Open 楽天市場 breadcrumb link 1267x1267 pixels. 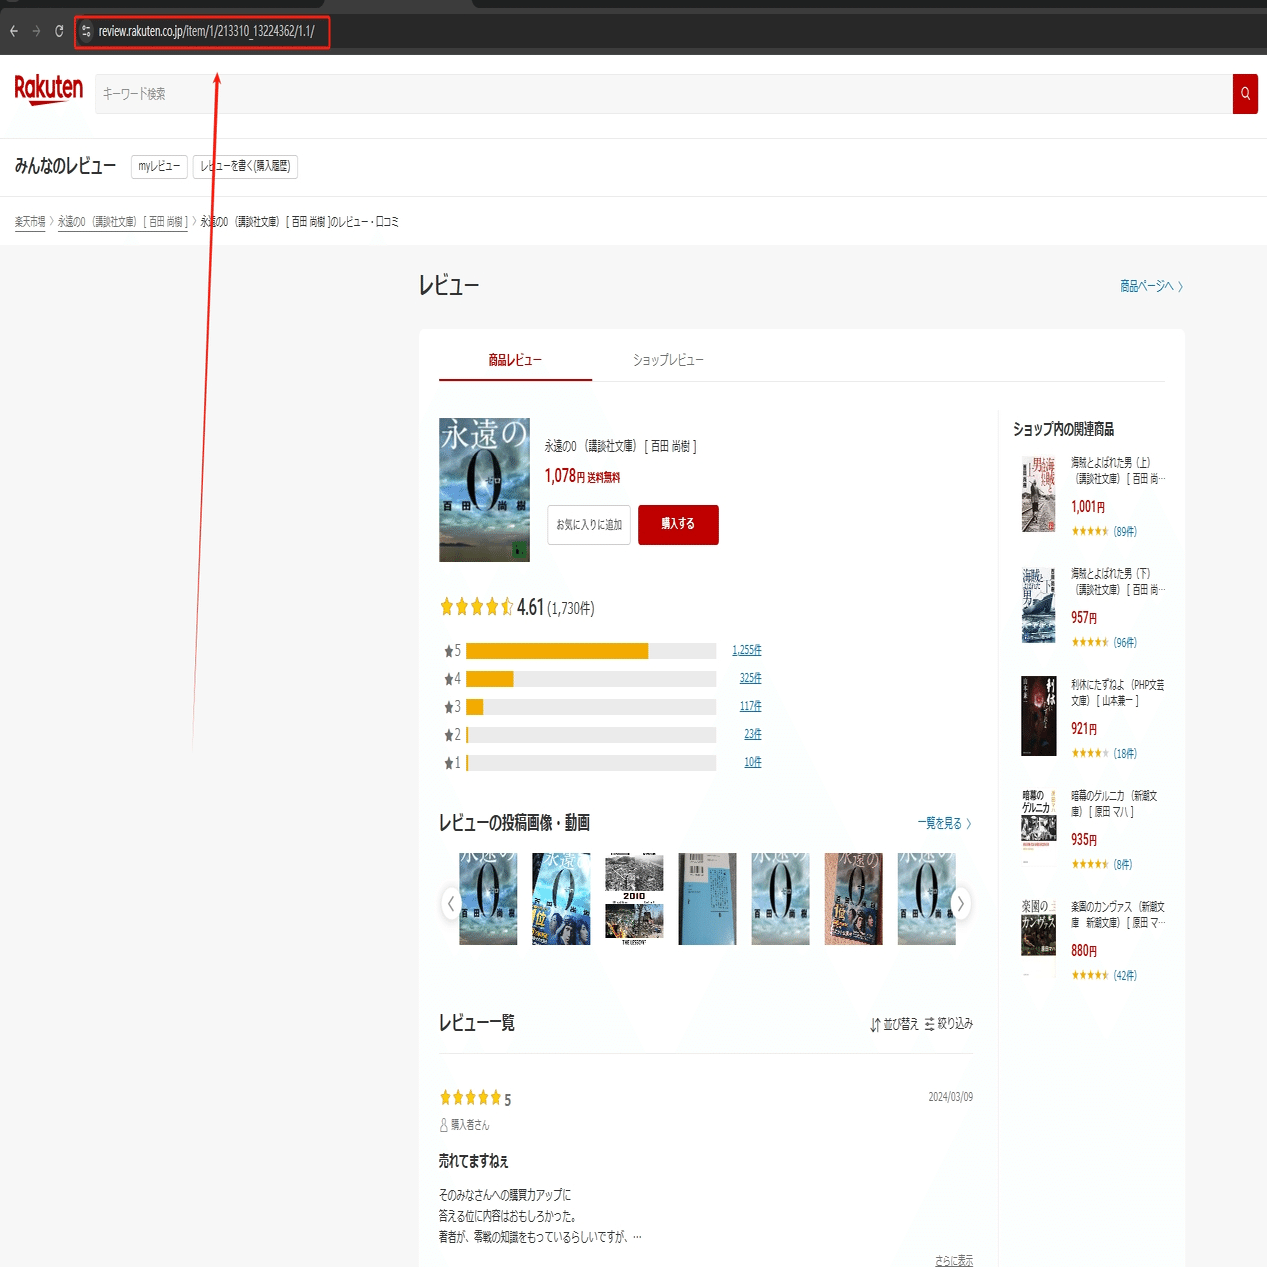[30, 222]
